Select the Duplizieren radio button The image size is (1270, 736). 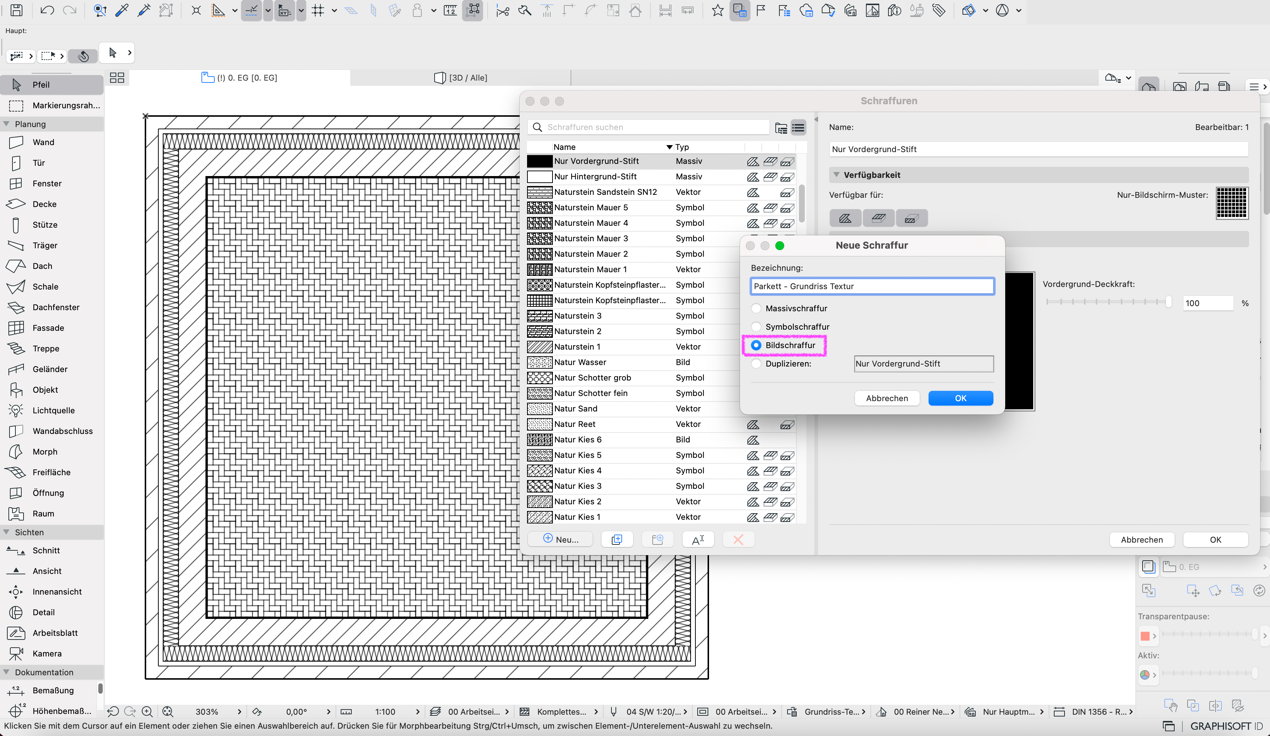pyautogui.click(x=756, y=364)
